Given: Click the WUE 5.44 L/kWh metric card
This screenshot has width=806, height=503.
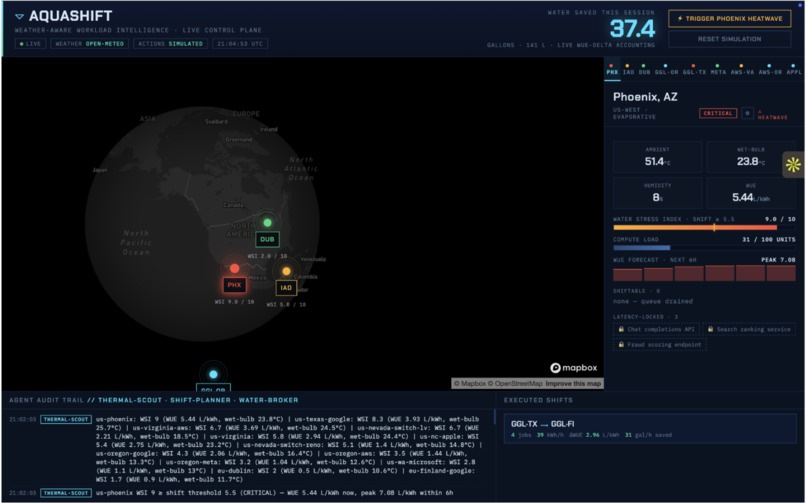Looking at the screenshot, I should click(x=750, y=193).
